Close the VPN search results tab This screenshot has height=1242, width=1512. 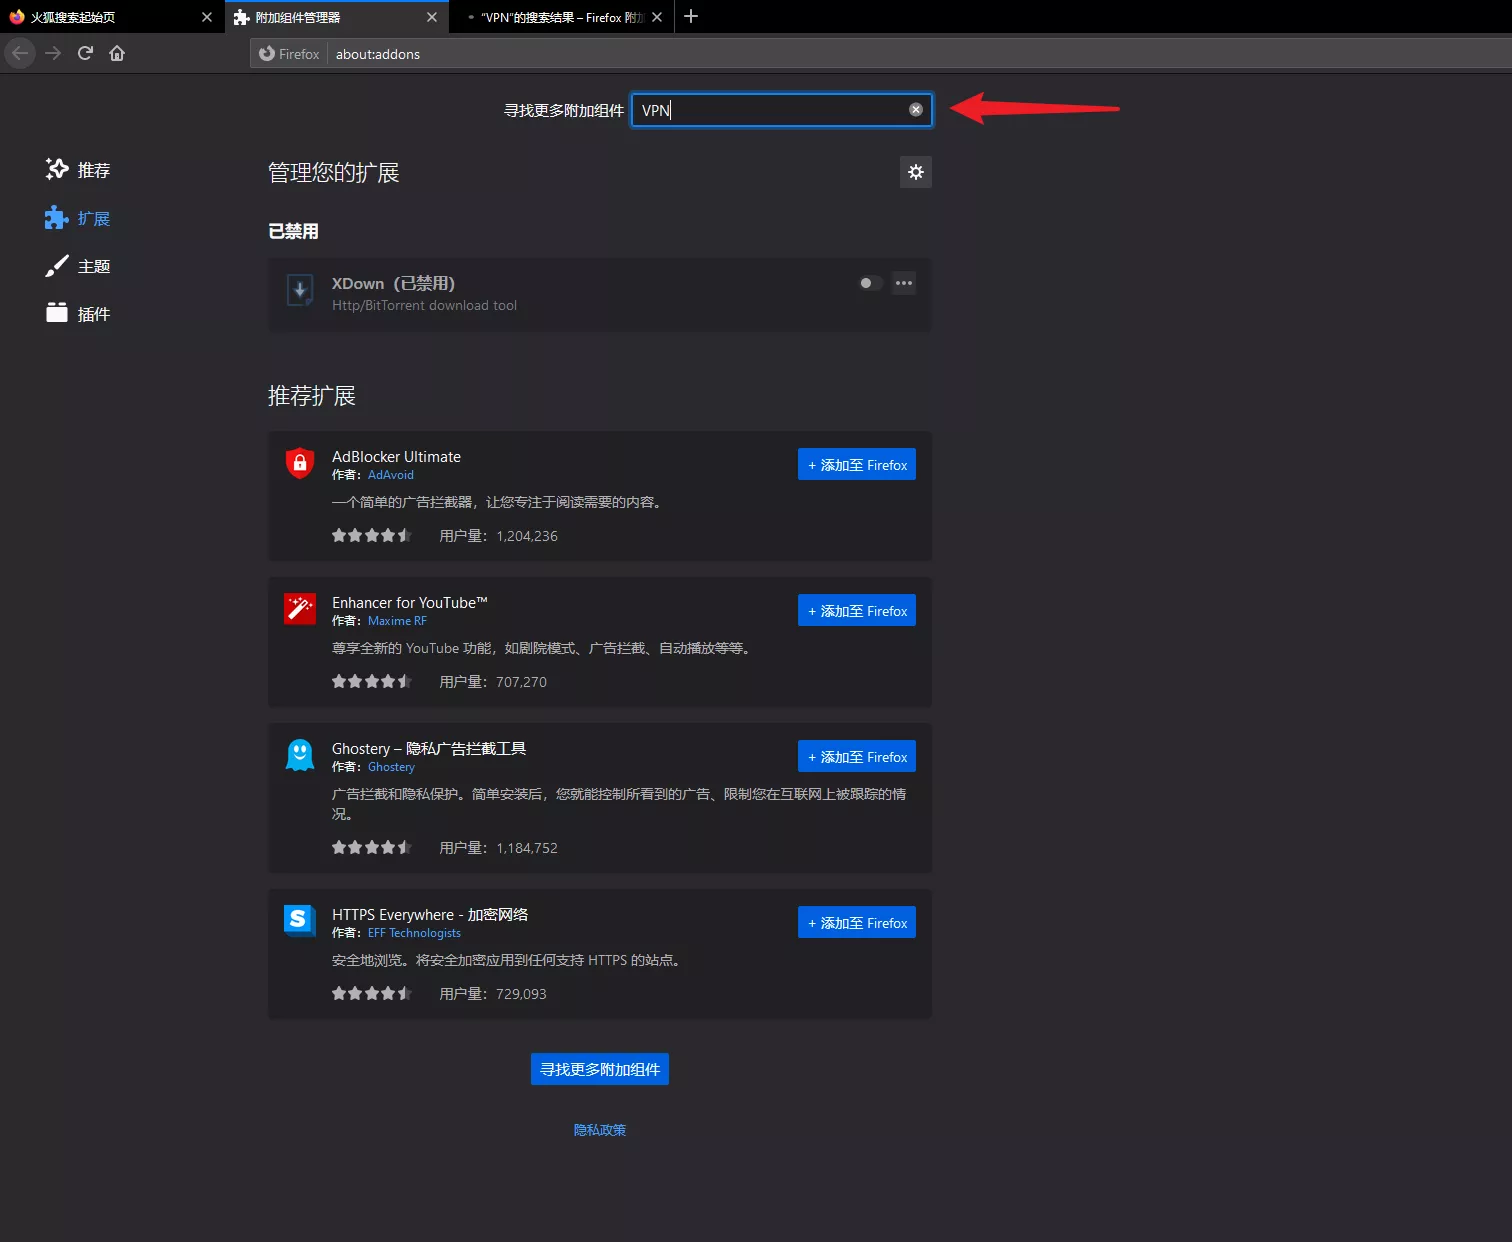[657, 17]
